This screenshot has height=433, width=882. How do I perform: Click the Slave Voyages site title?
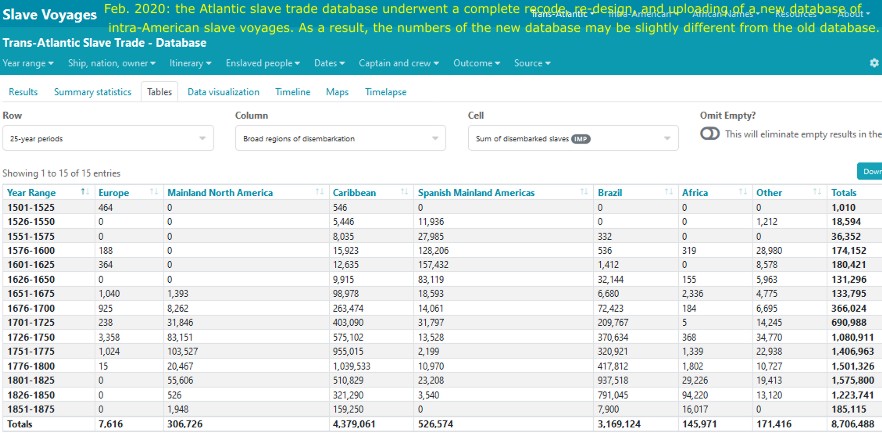(49, 16)
